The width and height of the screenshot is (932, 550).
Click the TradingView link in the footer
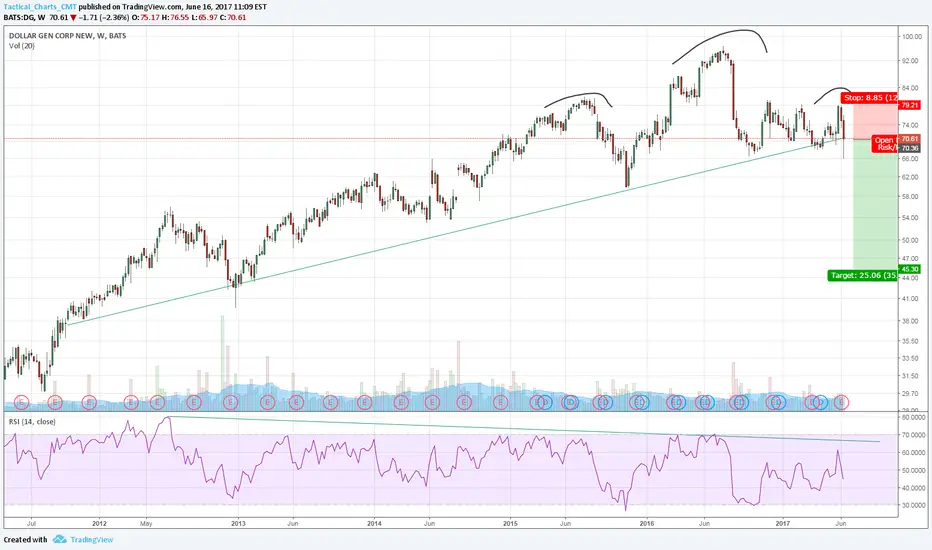click(92, 539)
